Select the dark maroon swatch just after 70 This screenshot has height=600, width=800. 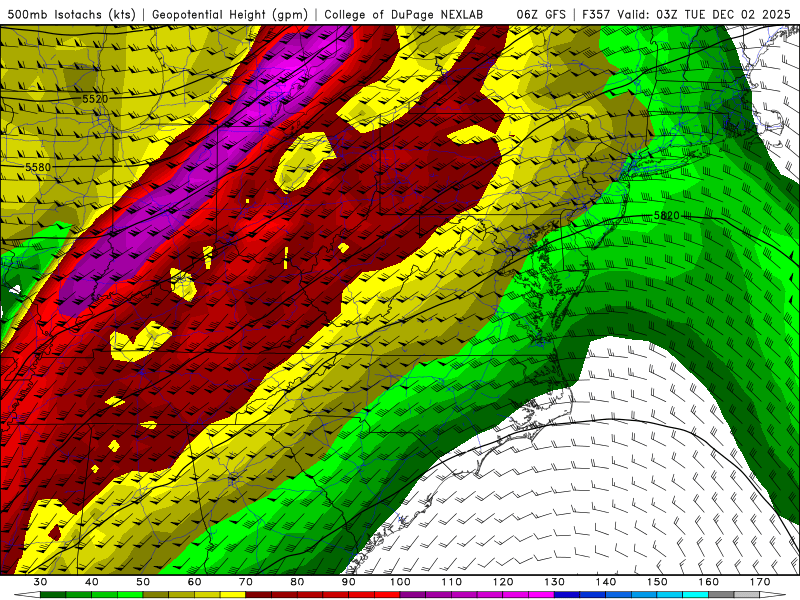pos(259,595)
